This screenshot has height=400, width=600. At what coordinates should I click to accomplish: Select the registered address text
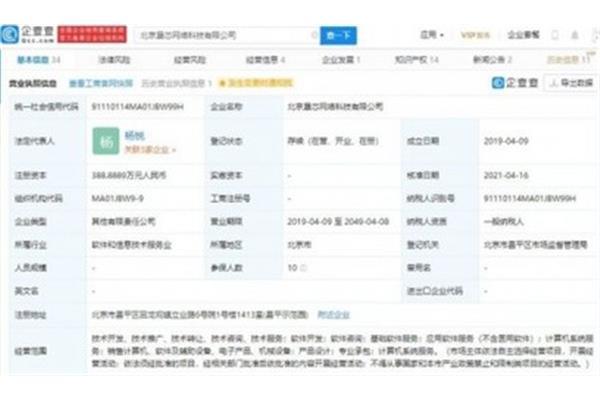coord(200,315)
